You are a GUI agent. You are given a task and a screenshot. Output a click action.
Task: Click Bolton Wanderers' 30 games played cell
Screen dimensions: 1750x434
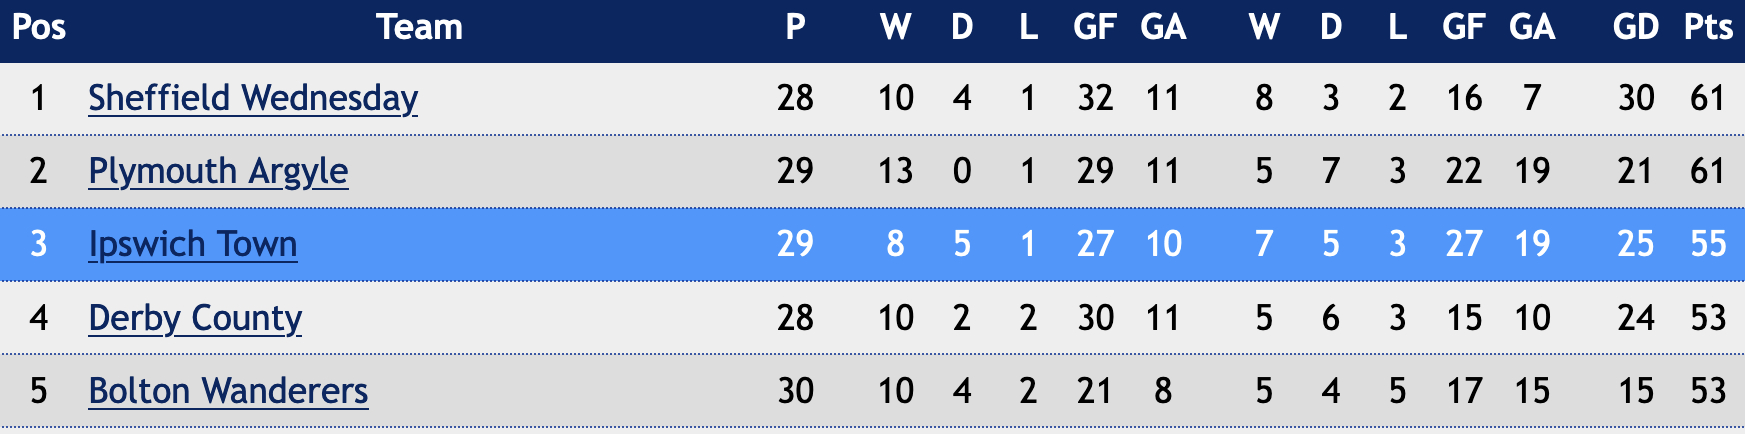pyautogui.click(x=796, y=391)
